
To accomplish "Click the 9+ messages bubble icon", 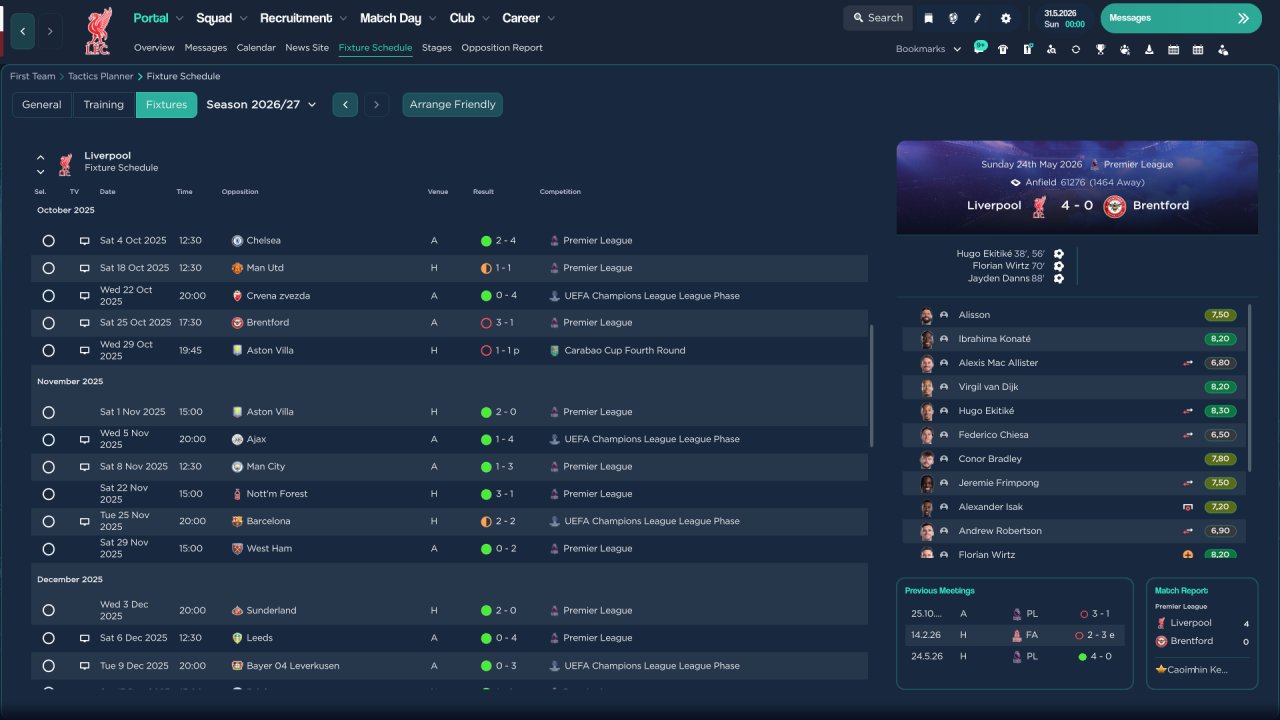I will click(x=980, y=47).
